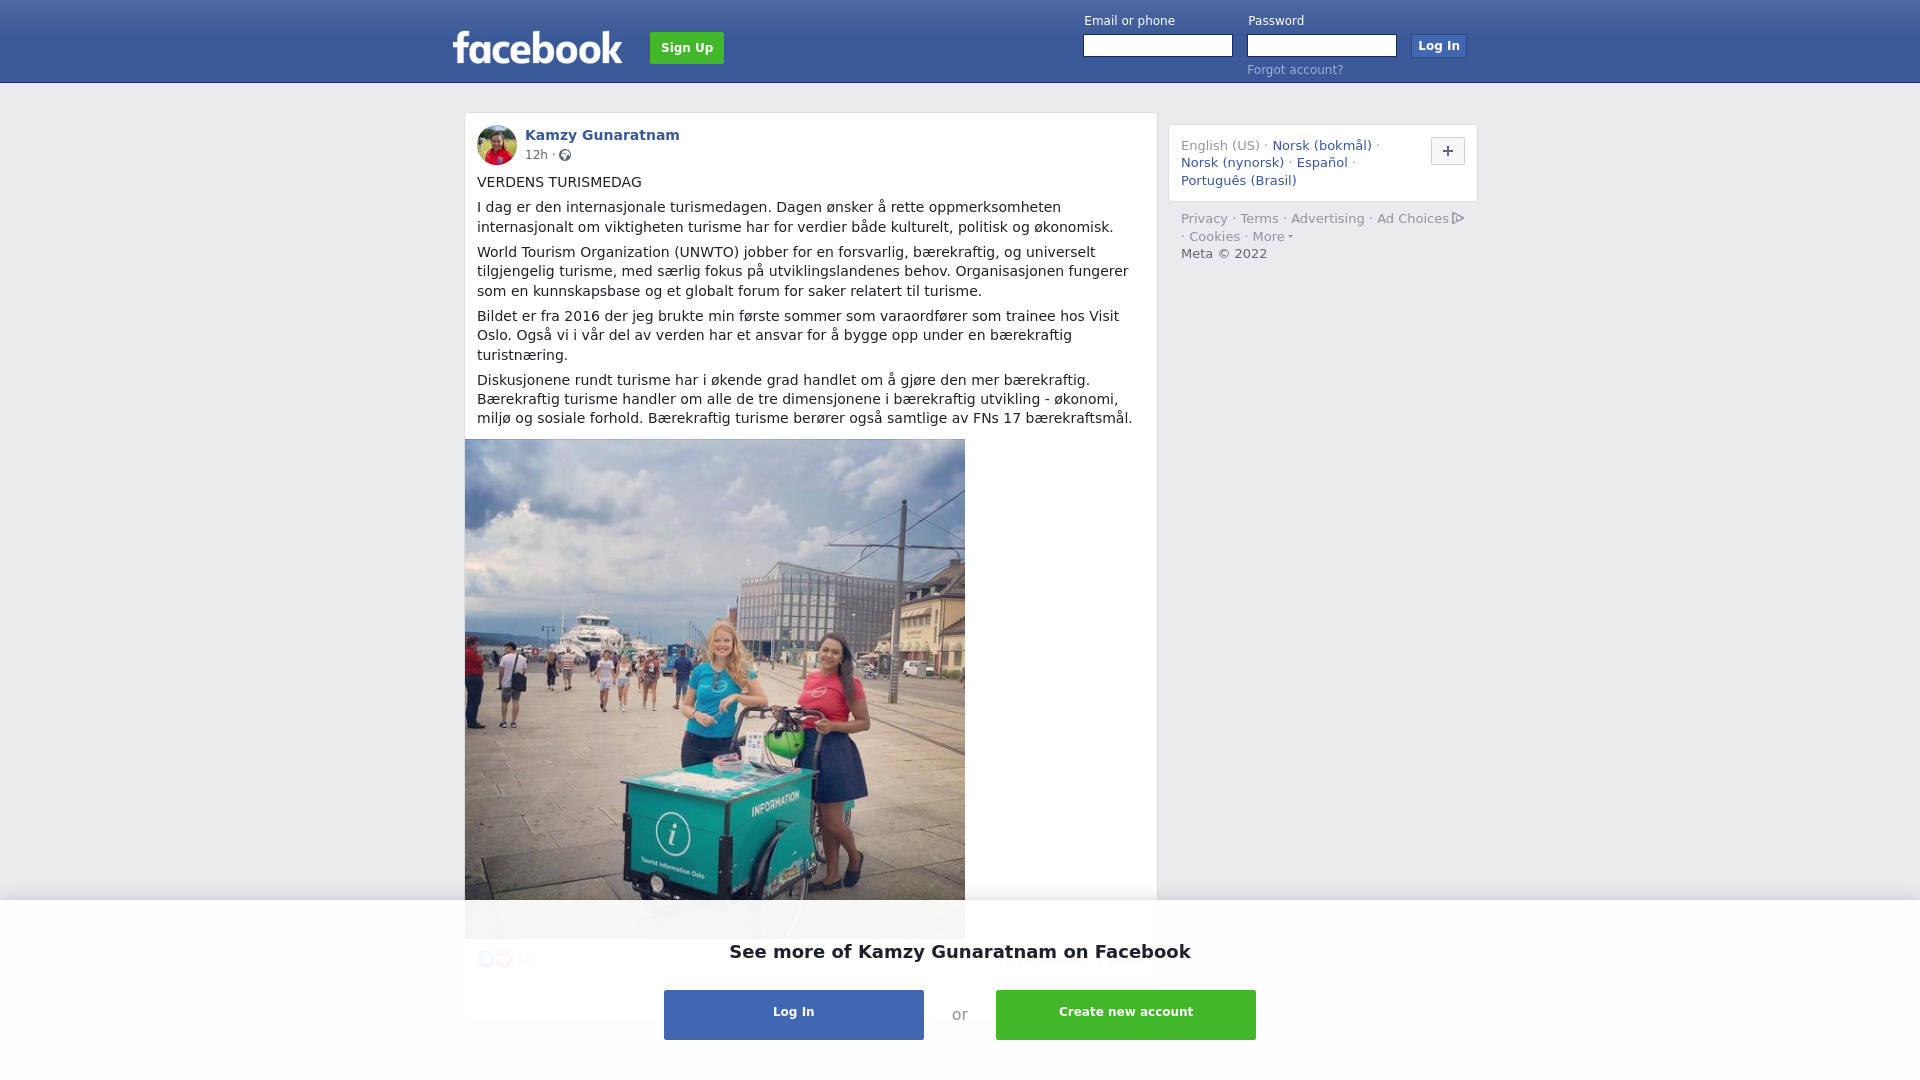
Task: Click the blue Log In banner button
Action: pos(794,1015)
